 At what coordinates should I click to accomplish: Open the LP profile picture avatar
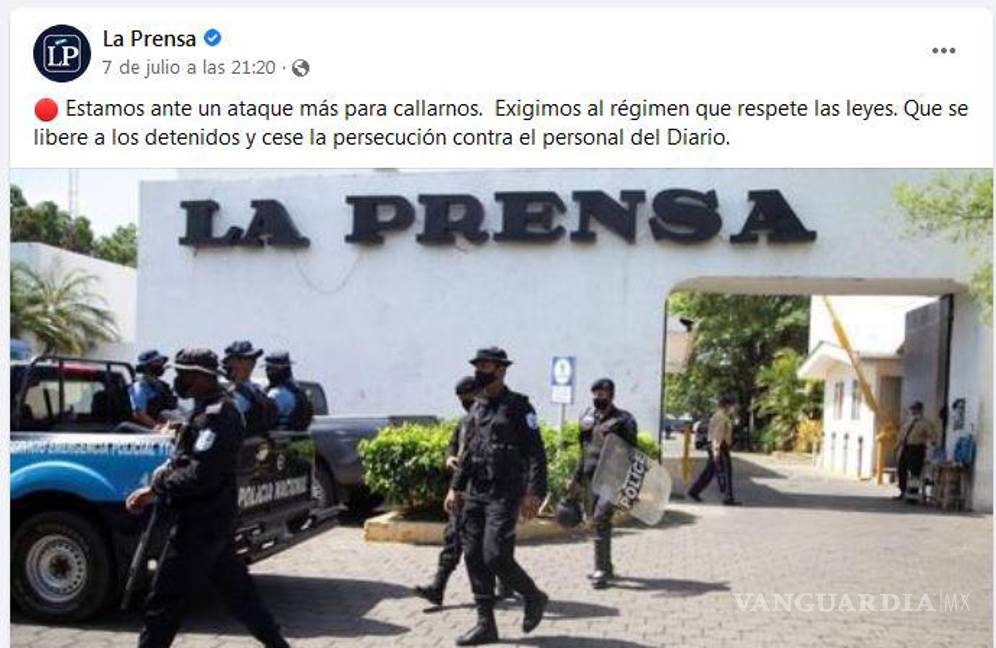click(62, 53)
